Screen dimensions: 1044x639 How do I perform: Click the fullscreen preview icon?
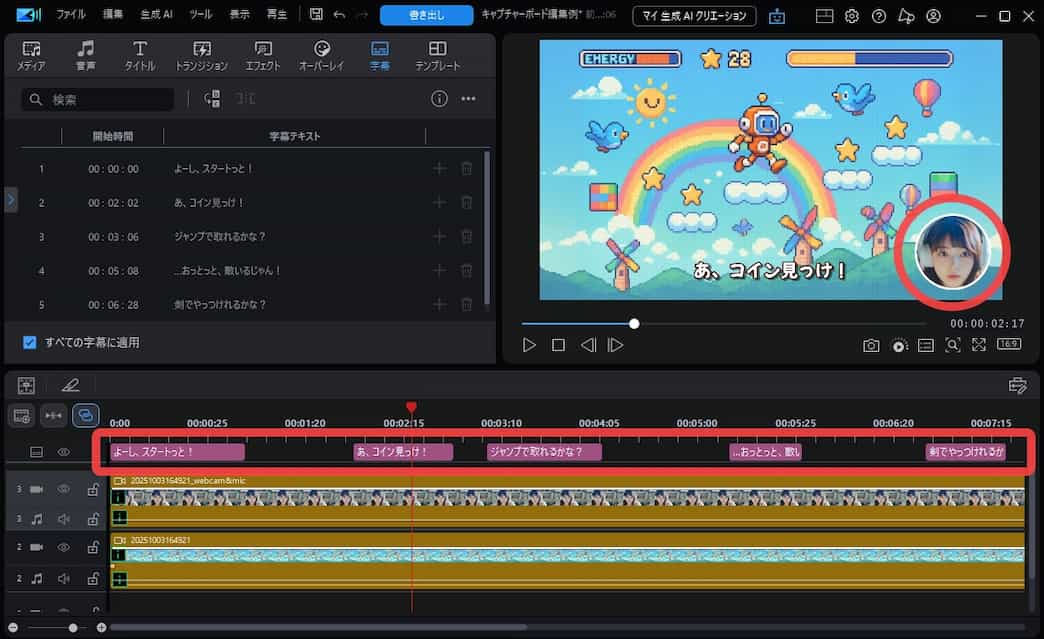[x=978, y=344]
